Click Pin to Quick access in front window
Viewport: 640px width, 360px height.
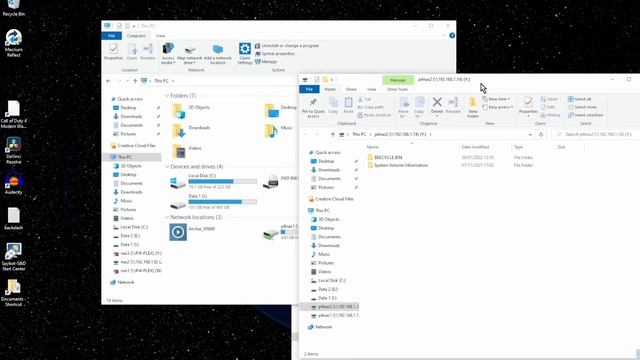[313, 107]
